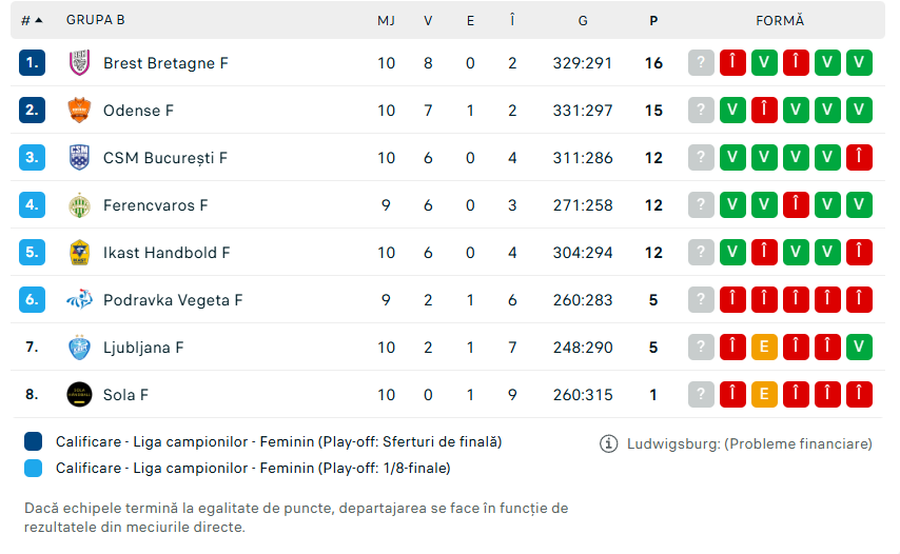
Task: Open the Sola F team link
Action: [x=126, y=395]
